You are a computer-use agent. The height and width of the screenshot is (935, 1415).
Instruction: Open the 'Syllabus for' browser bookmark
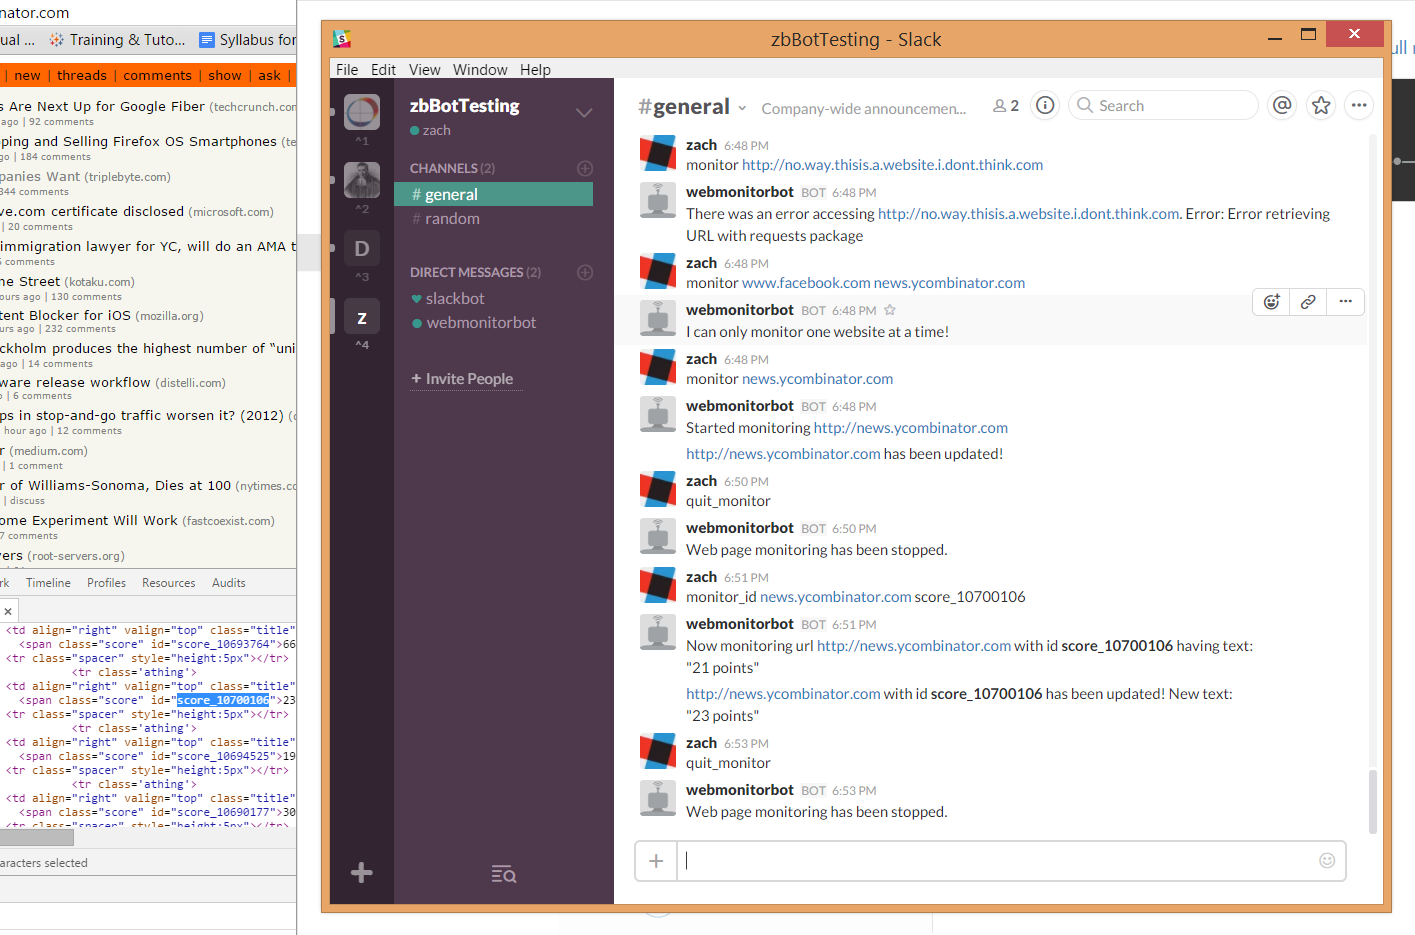(x=248, y=40)
